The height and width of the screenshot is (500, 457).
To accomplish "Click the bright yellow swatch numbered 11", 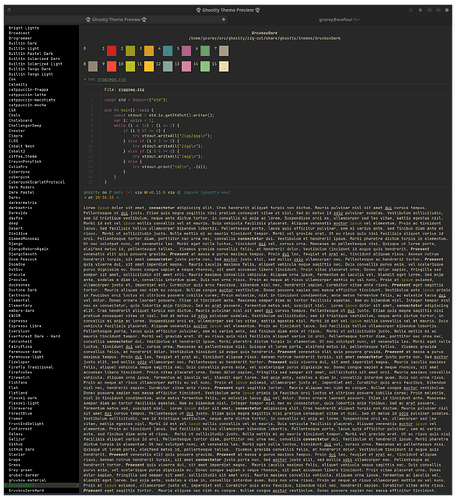I will pos(149,66).
